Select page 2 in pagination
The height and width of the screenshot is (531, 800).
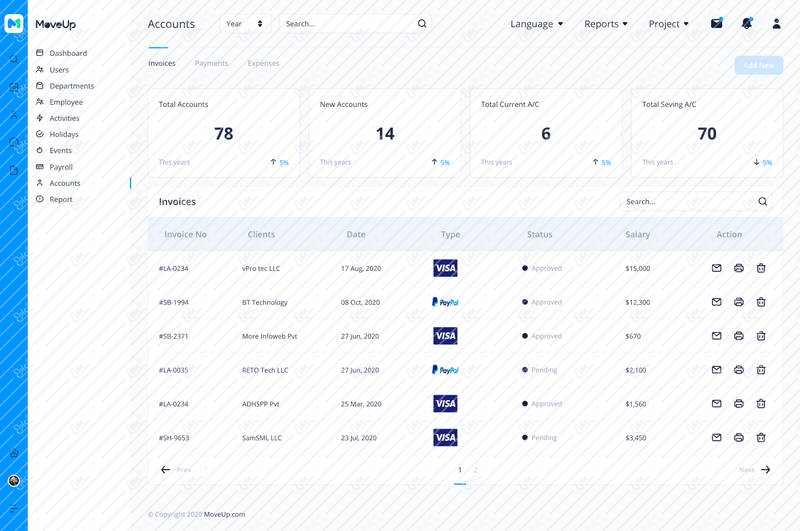(x=475, y=470)
